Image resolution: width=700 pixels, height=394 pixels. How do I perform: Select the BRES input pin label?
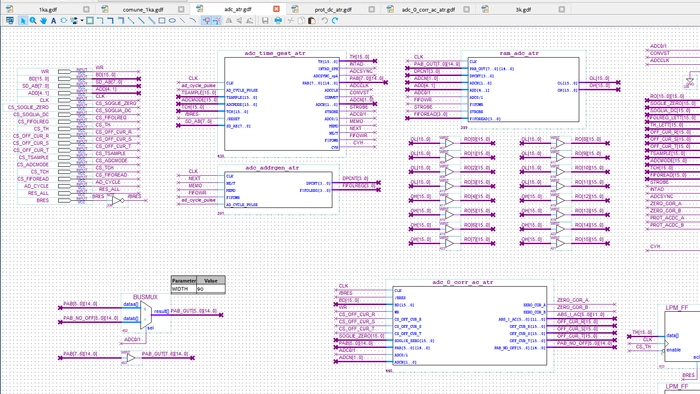tap(43, 200)
